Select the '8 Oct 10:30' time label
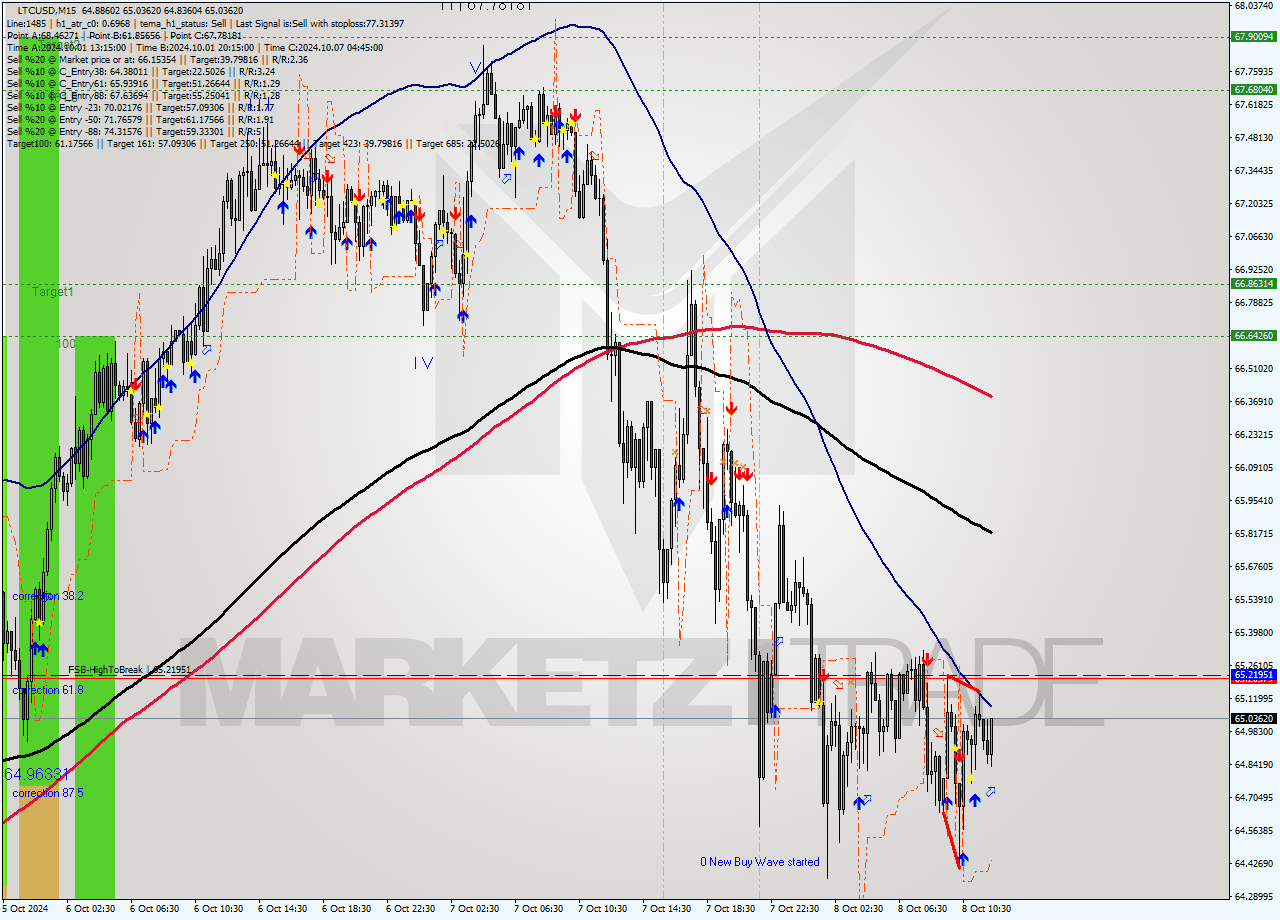The image size is (1280, 920). click(x=986, y=909)
